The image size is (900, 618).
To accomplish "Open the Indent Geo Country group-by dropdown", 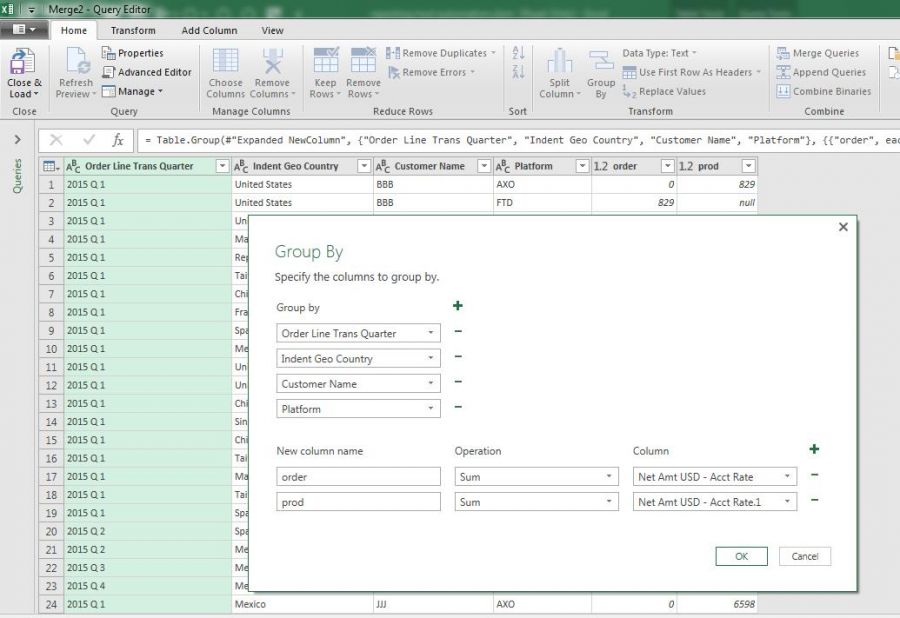I will 430,358.
